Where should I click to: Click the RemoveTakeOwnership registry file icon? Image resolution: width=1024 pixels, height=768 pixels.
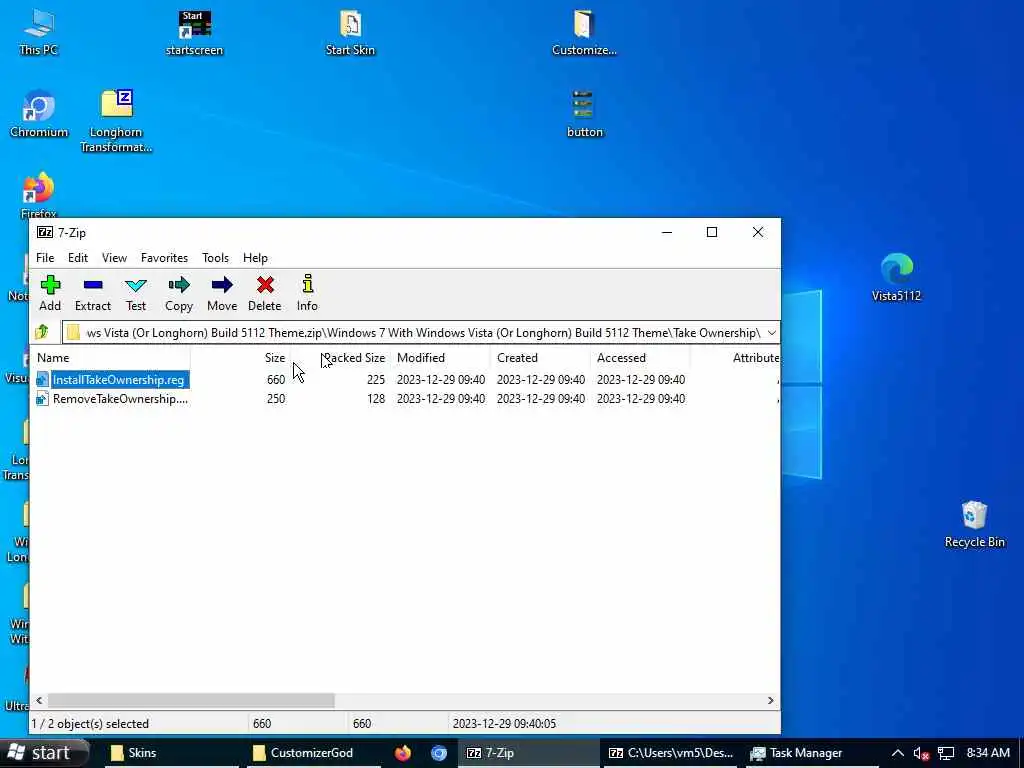(x=42, y=399)
